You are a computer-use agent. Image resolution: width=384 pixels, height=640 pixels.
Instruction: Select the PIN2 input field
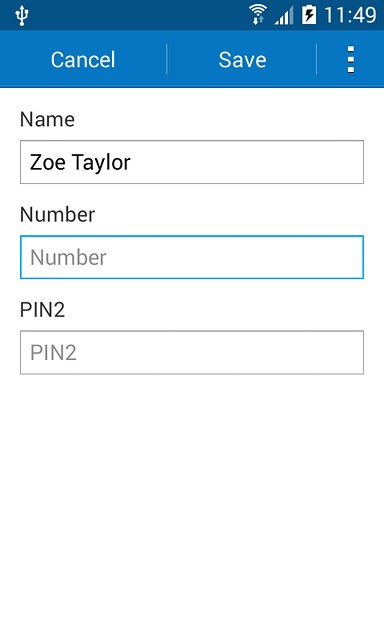192,352
